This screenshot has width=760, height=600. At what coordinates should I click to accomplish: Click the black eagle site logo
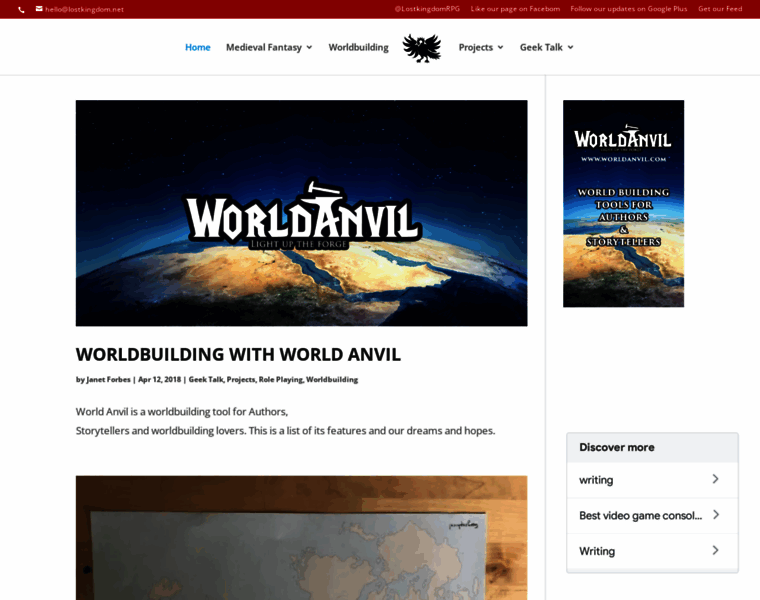(421, 48)
